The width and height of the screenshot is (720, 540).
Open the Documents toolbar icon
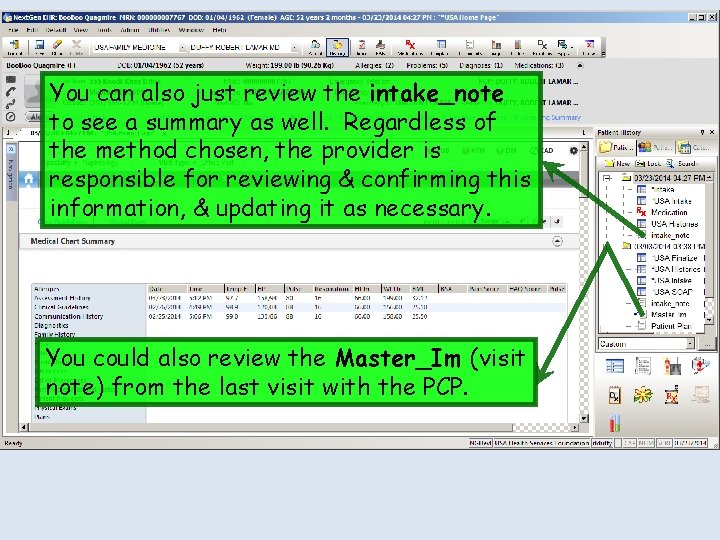(x=469, y=47)
